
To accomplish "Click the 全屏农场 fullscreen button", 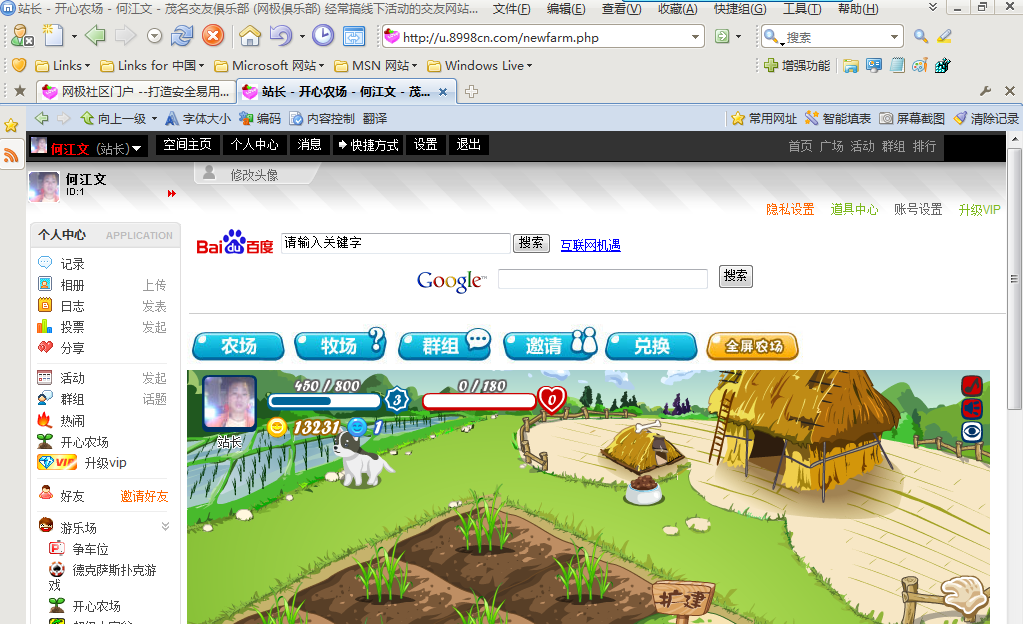I will [x=753, y=346].
